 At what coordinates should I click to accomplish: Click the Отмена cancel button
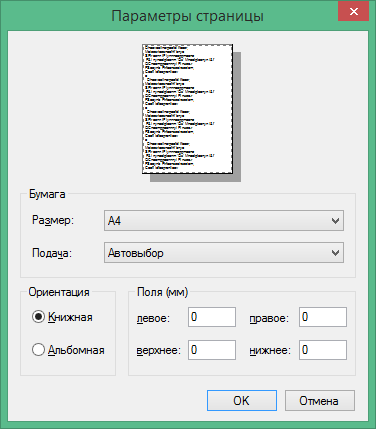click(x=320, y=400)
